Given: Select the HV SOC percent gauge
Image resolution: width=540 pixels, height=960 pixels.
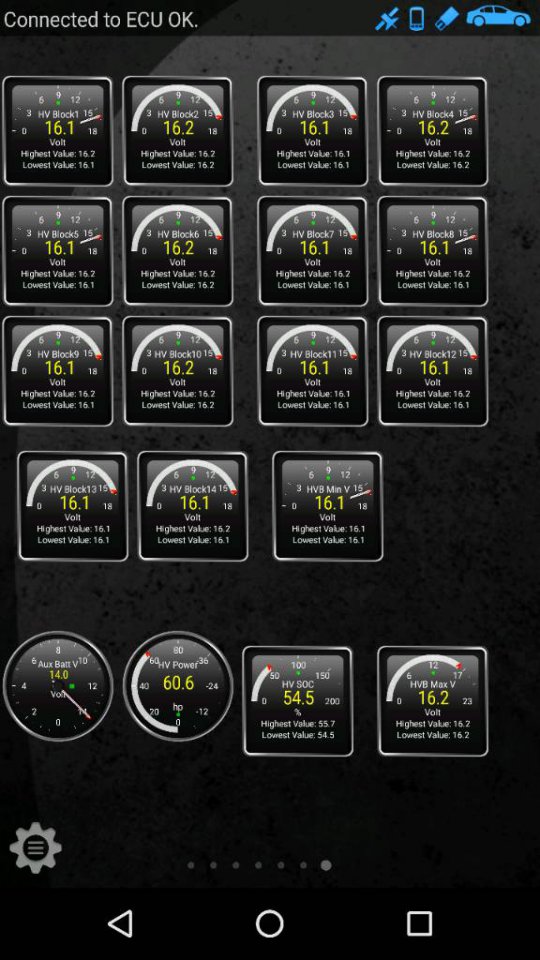Looking at the screenshot, I should click(298, 702).
